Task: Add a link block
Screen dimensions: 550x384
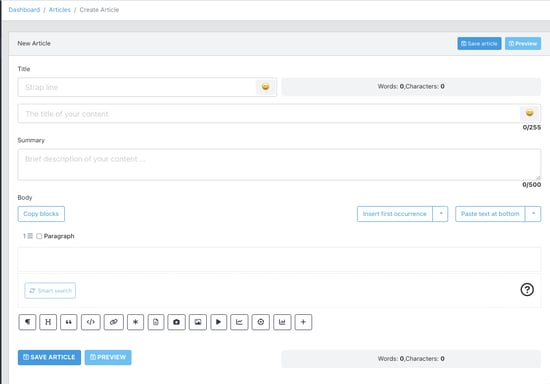Action: click(114, 322)
